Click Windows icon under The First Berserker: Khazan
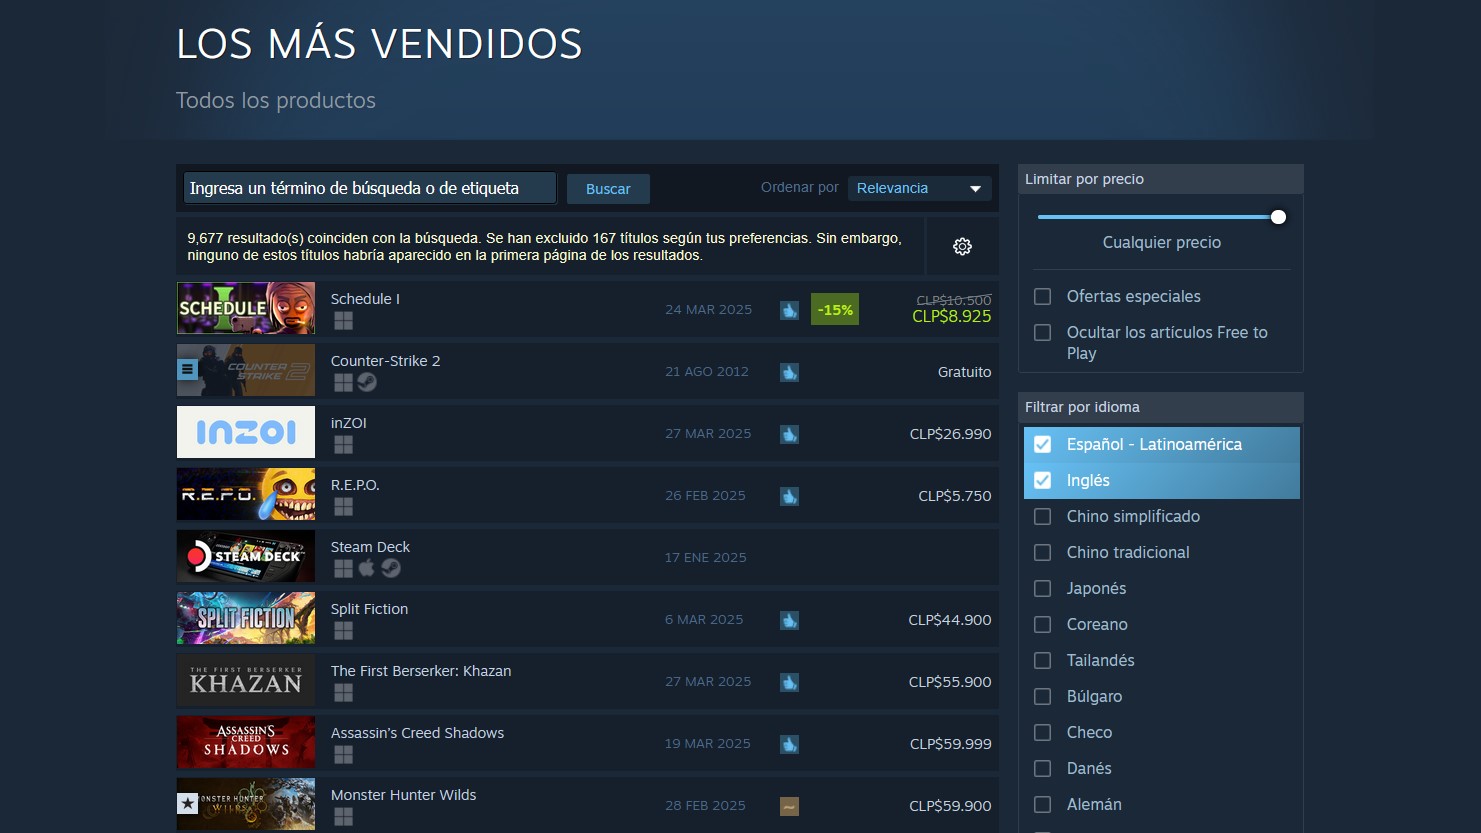The height and width of the screenshot is (833, 1481). point(343,692)
